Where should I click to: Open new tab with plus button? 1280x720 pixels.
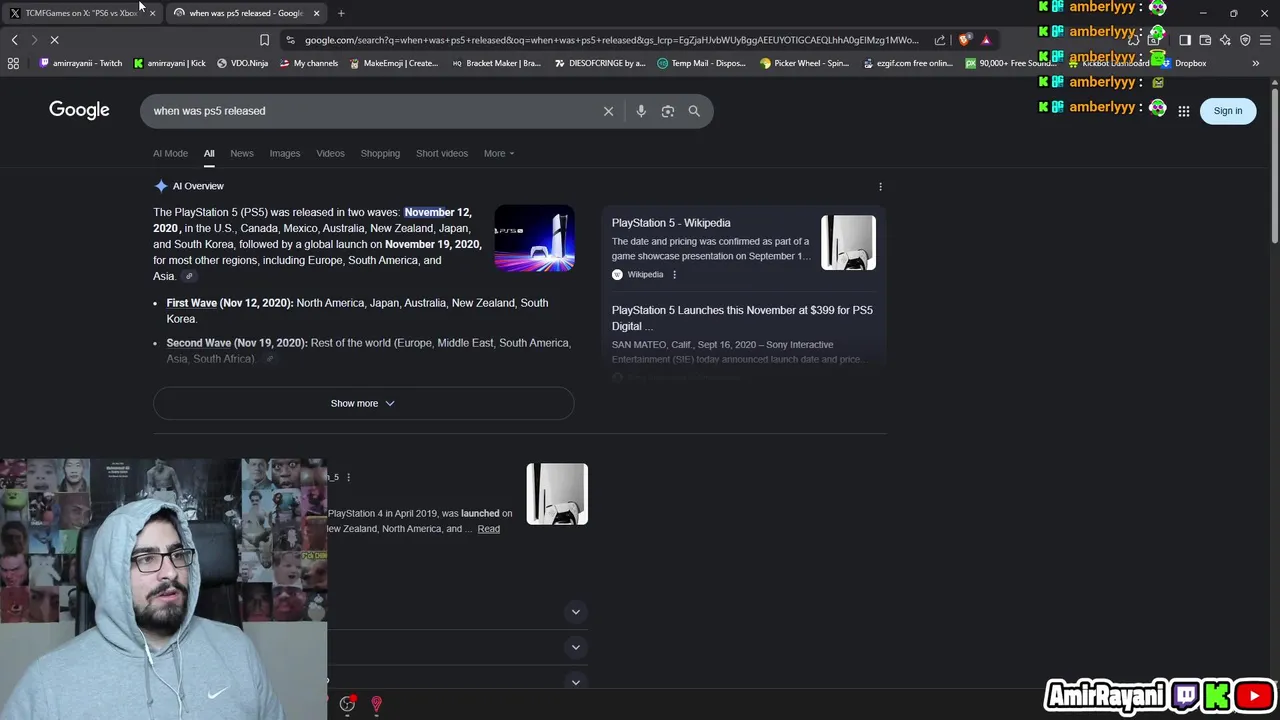[341, 13]
